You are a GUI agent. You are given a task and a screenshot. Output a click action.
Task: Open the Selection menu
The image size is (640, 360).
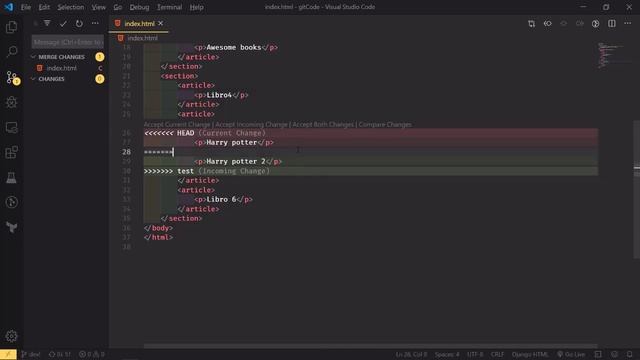pyautogui.click(x=71, y=7)
